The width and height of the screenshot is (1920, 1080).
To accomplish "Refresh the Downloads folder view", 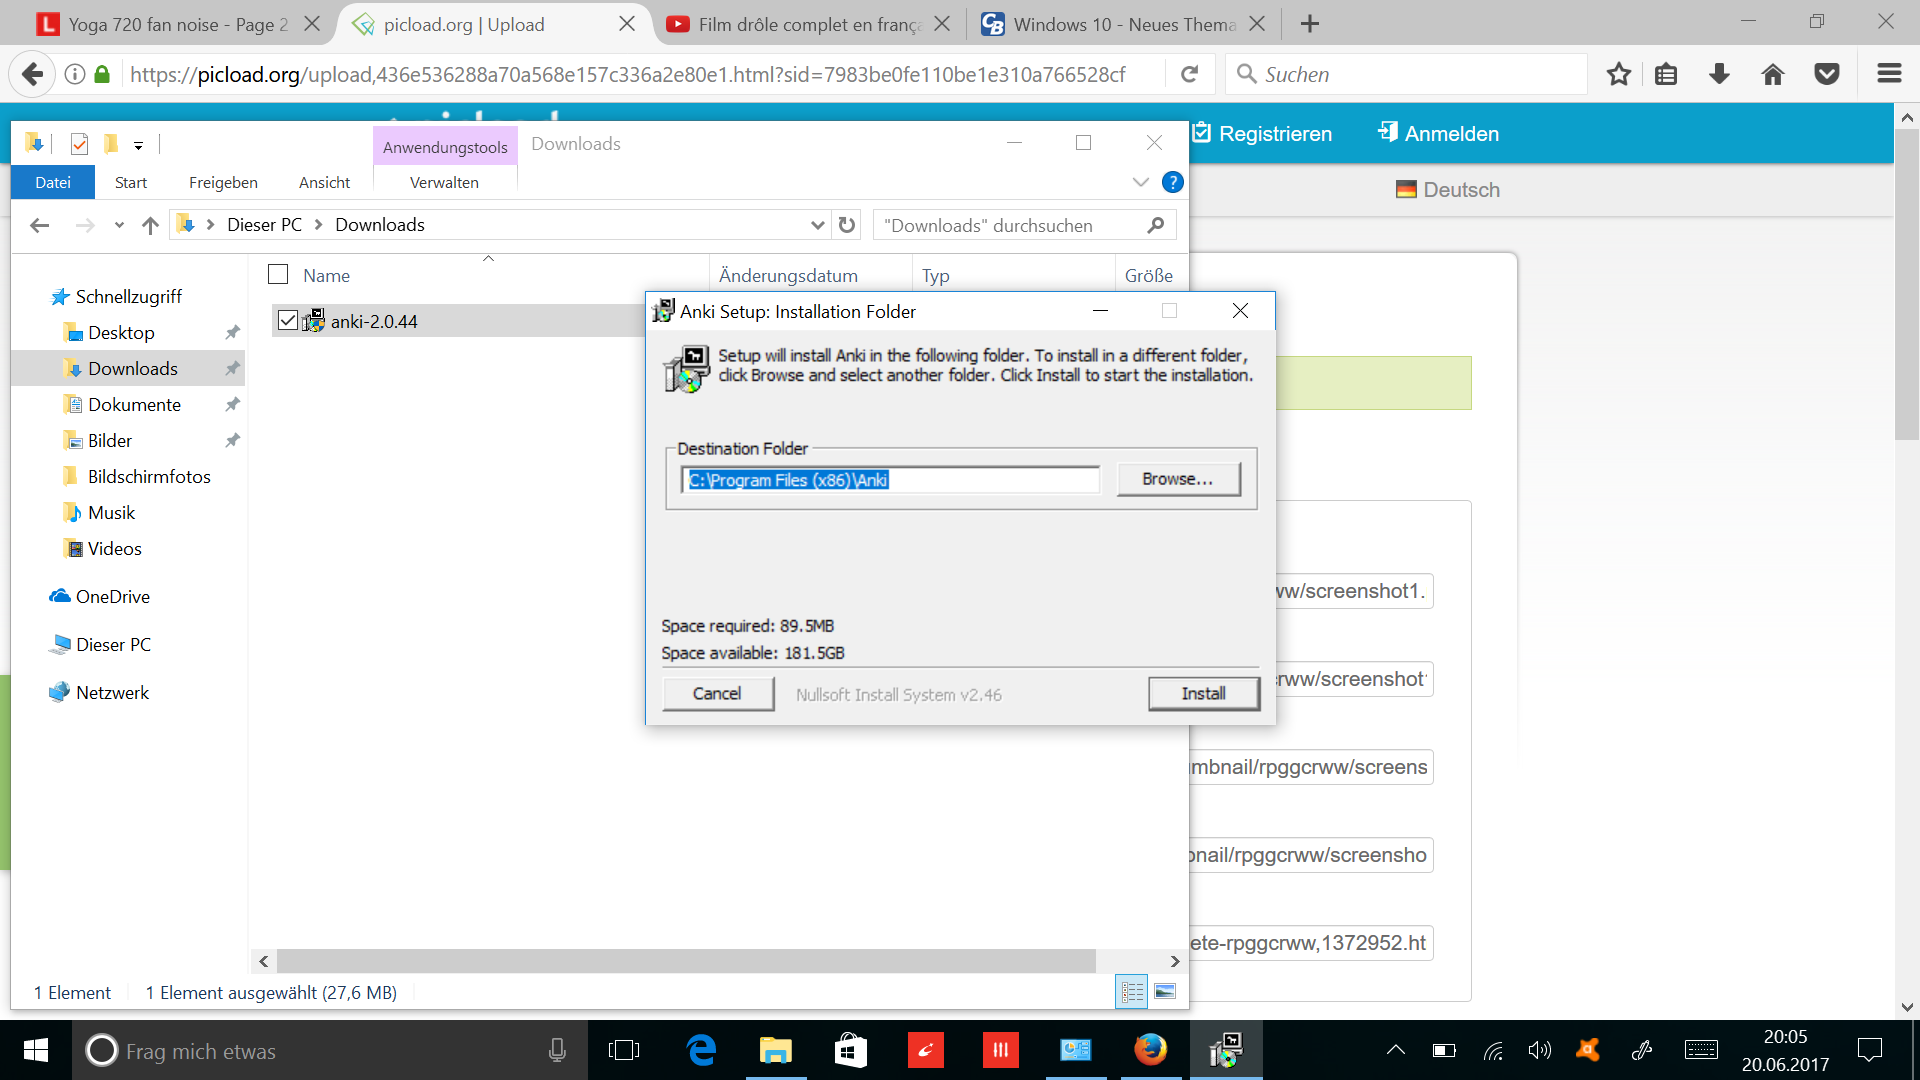I will (x=847, y=225).
